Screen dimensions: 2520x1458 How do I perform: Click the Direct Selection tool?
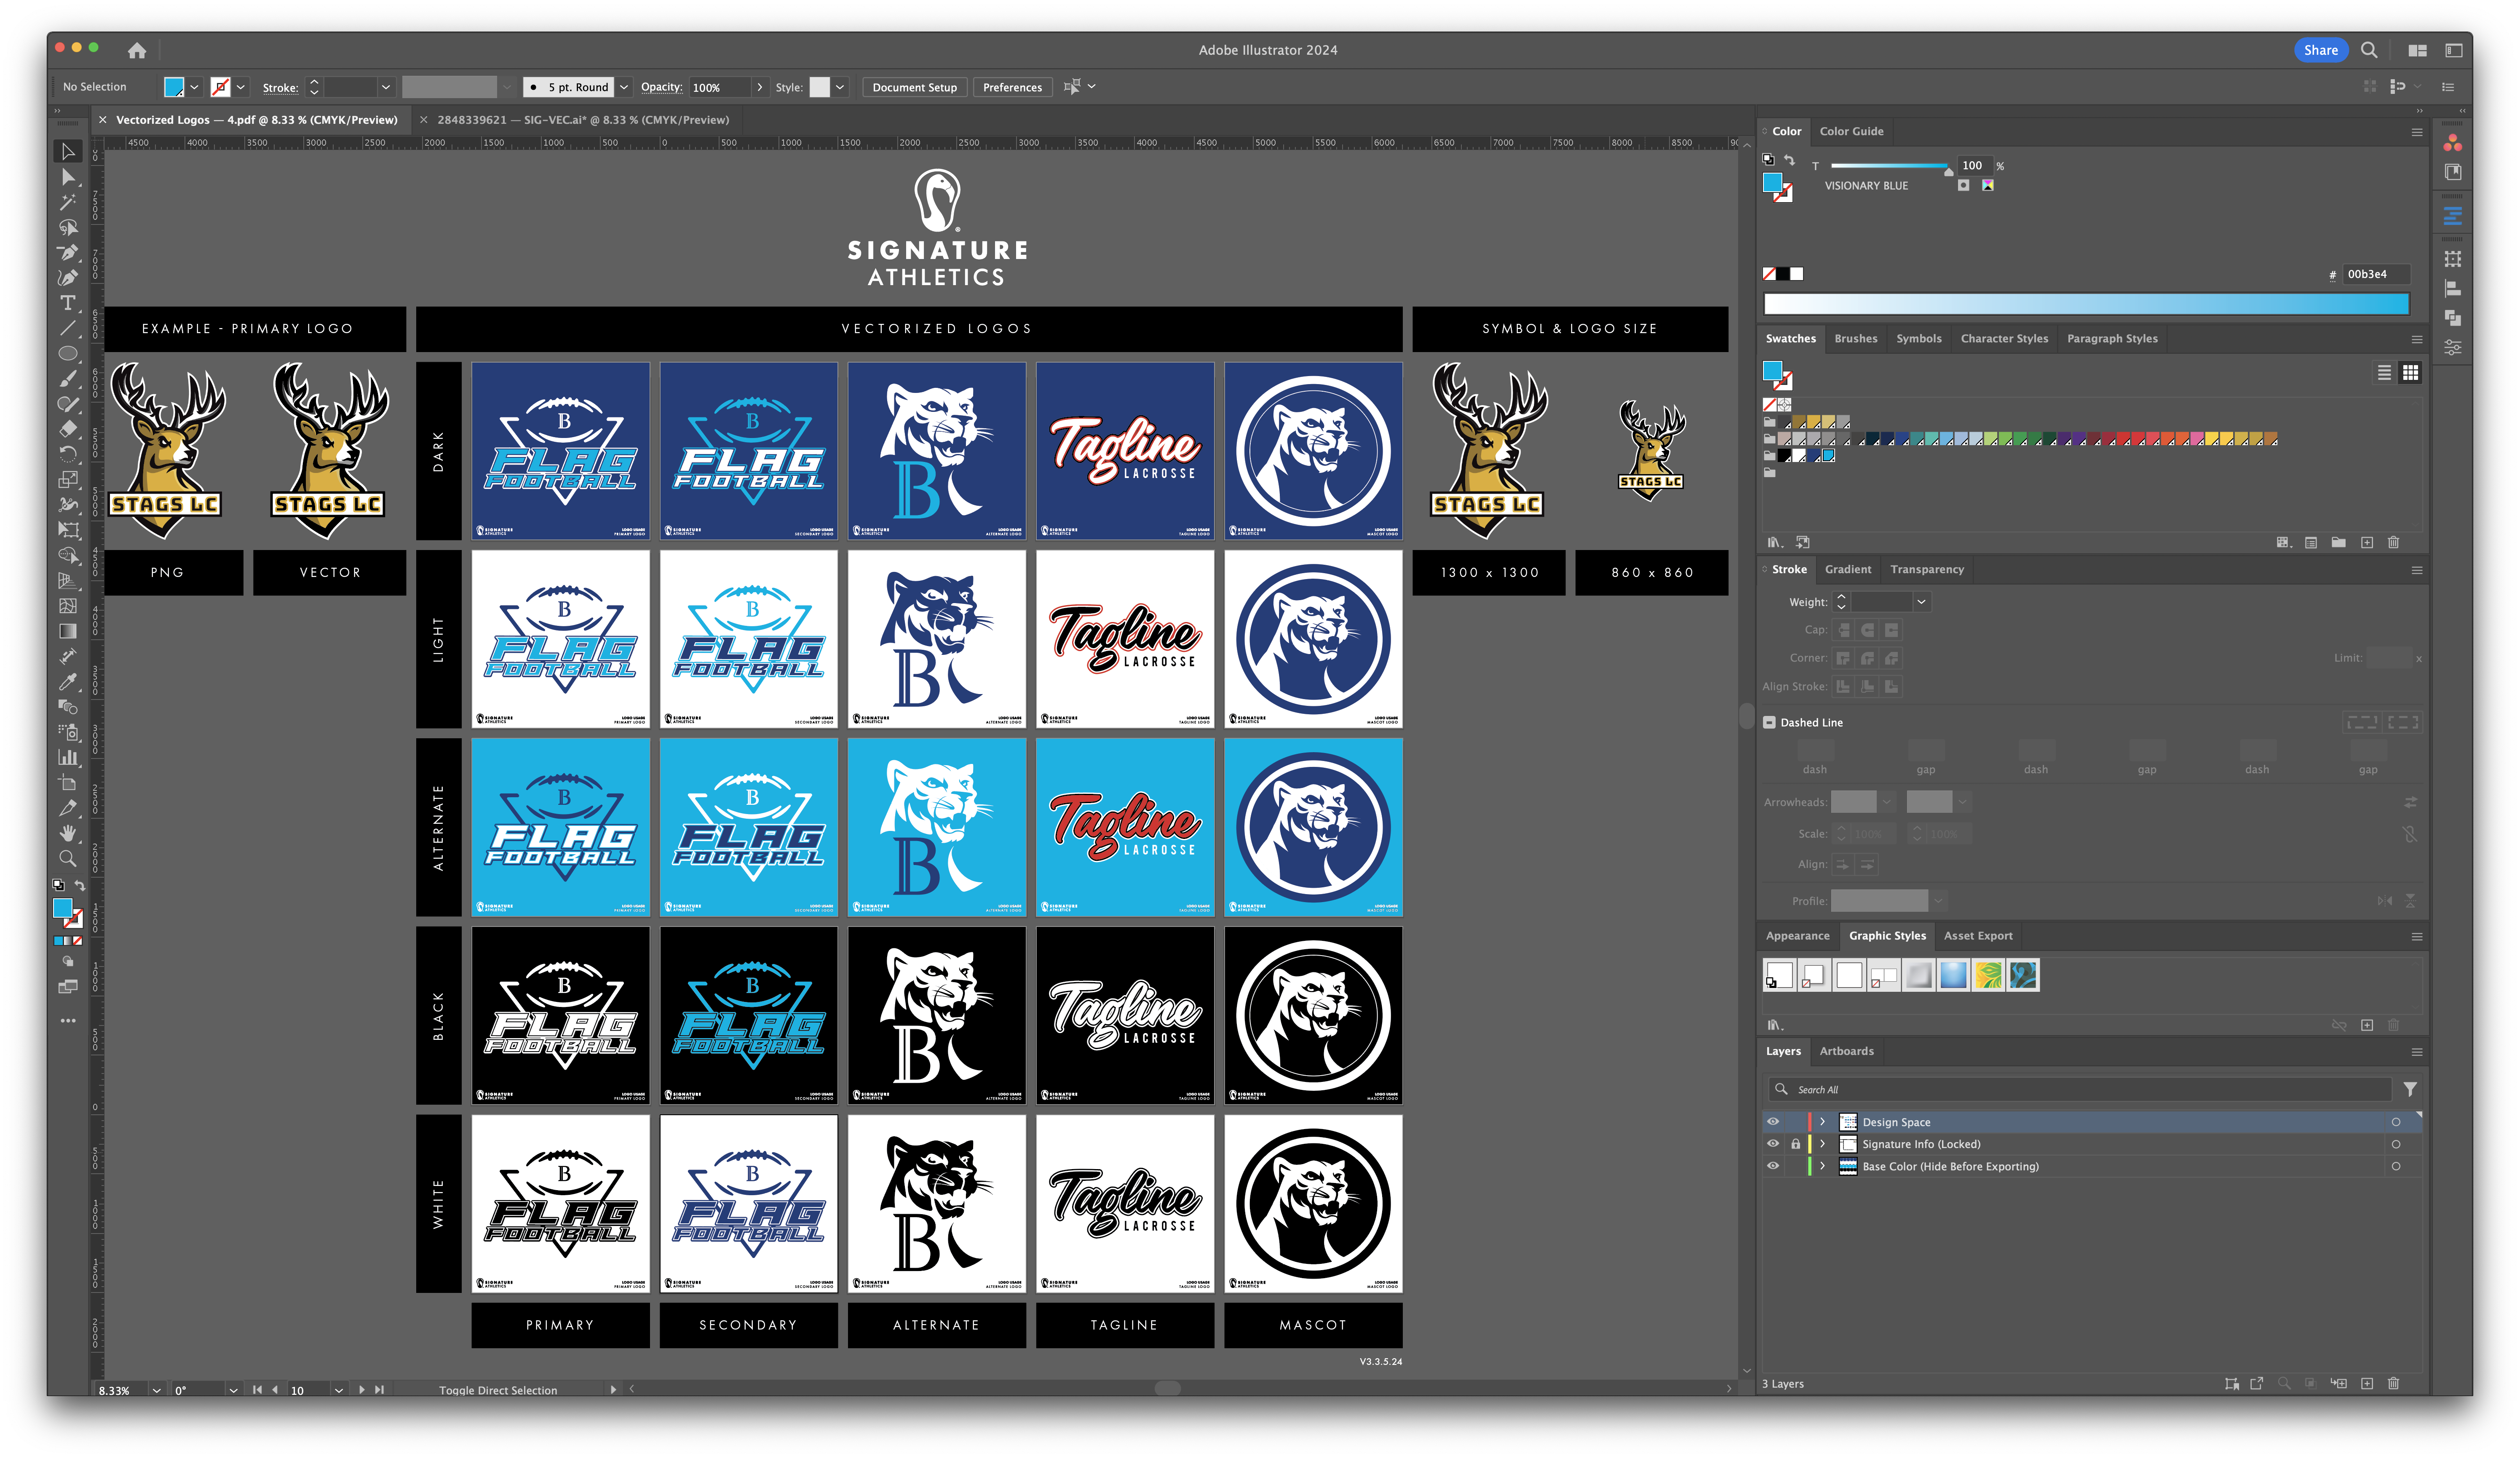tap(68, 177)
